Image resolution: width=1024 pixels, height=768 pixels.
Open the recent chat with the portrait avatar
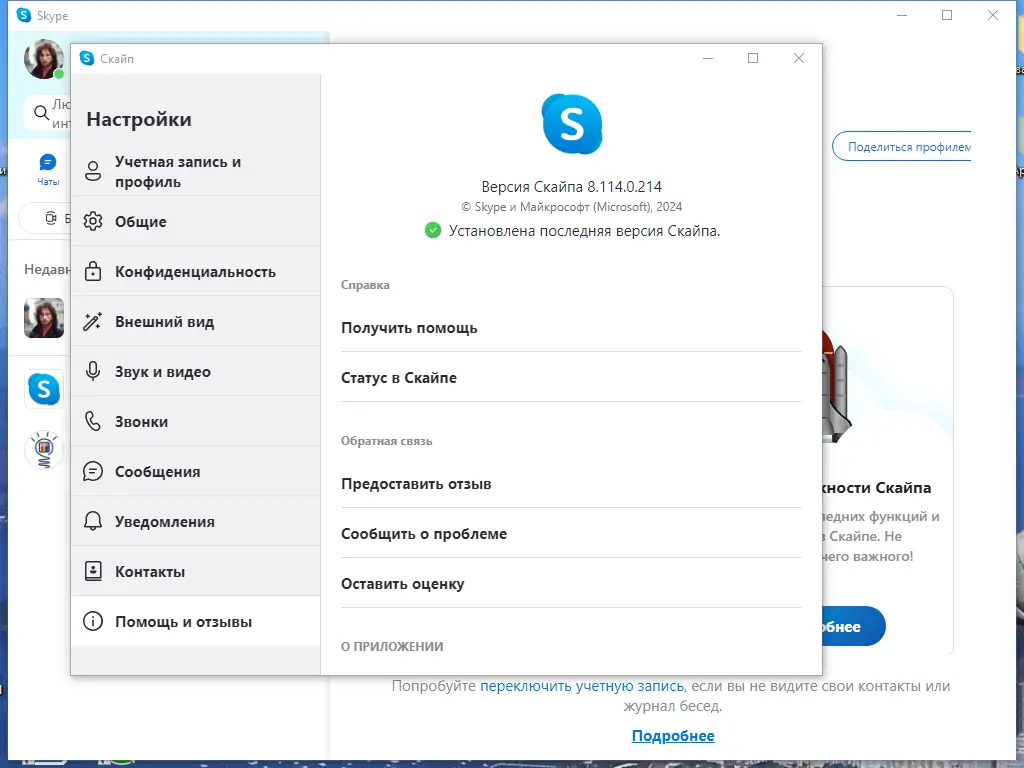pos(44,318)
